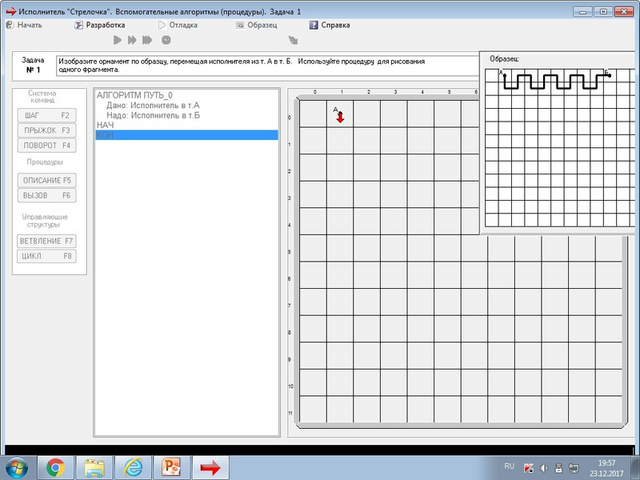Image resolution: width=640 pixels, height=480 pixels.
Task: Click the Начать icon in menu bar
Action: (10, 25)
